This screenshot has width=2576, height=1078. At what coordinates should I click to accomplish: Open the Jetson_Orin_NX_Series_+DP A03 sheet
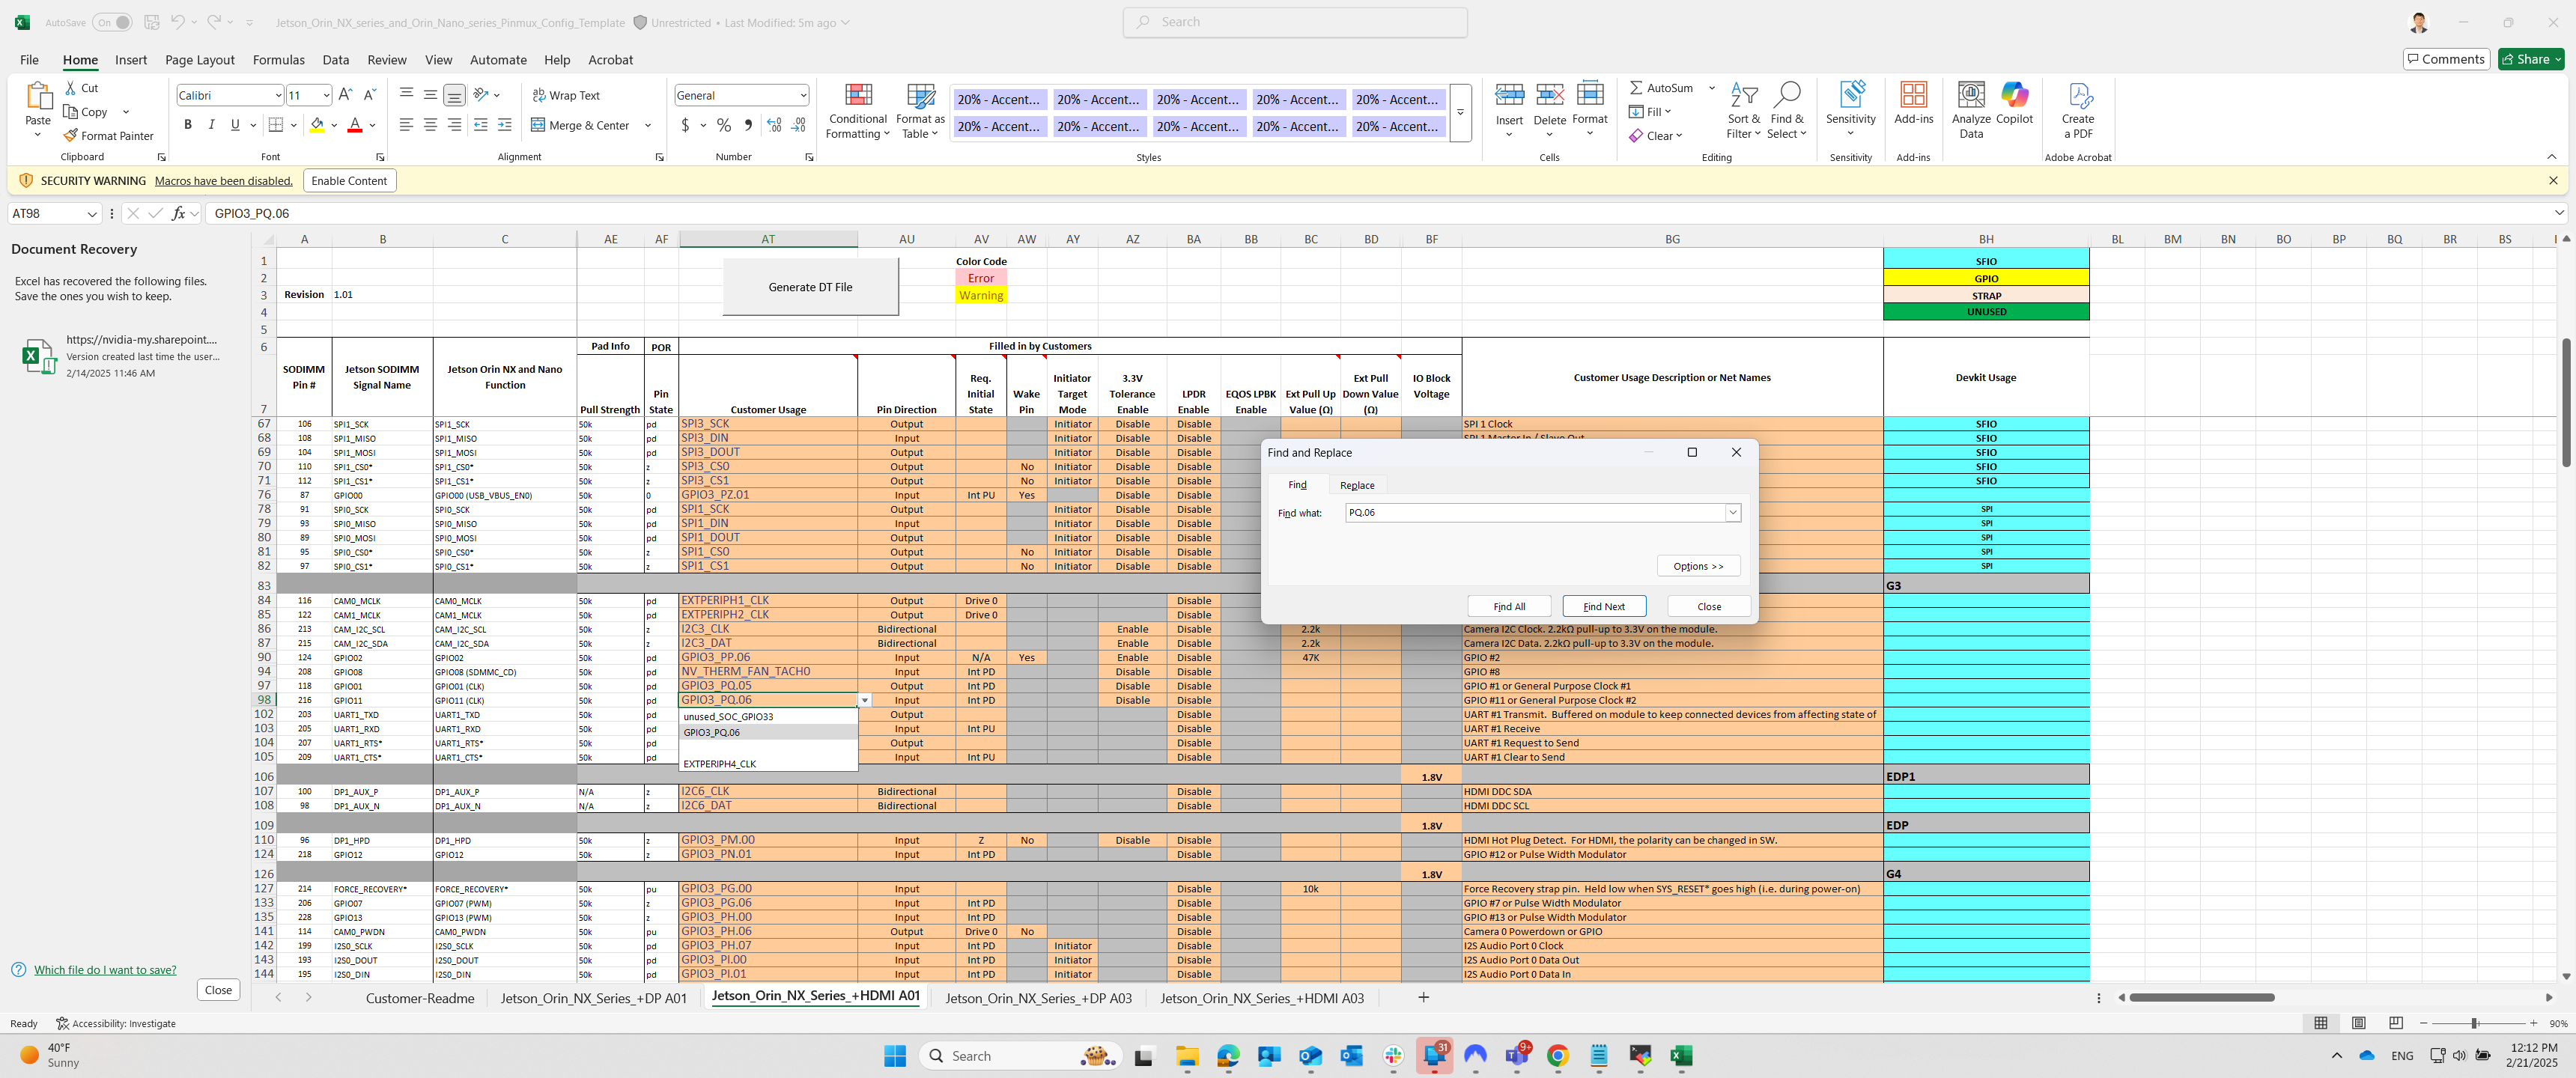coord(1038,998)
